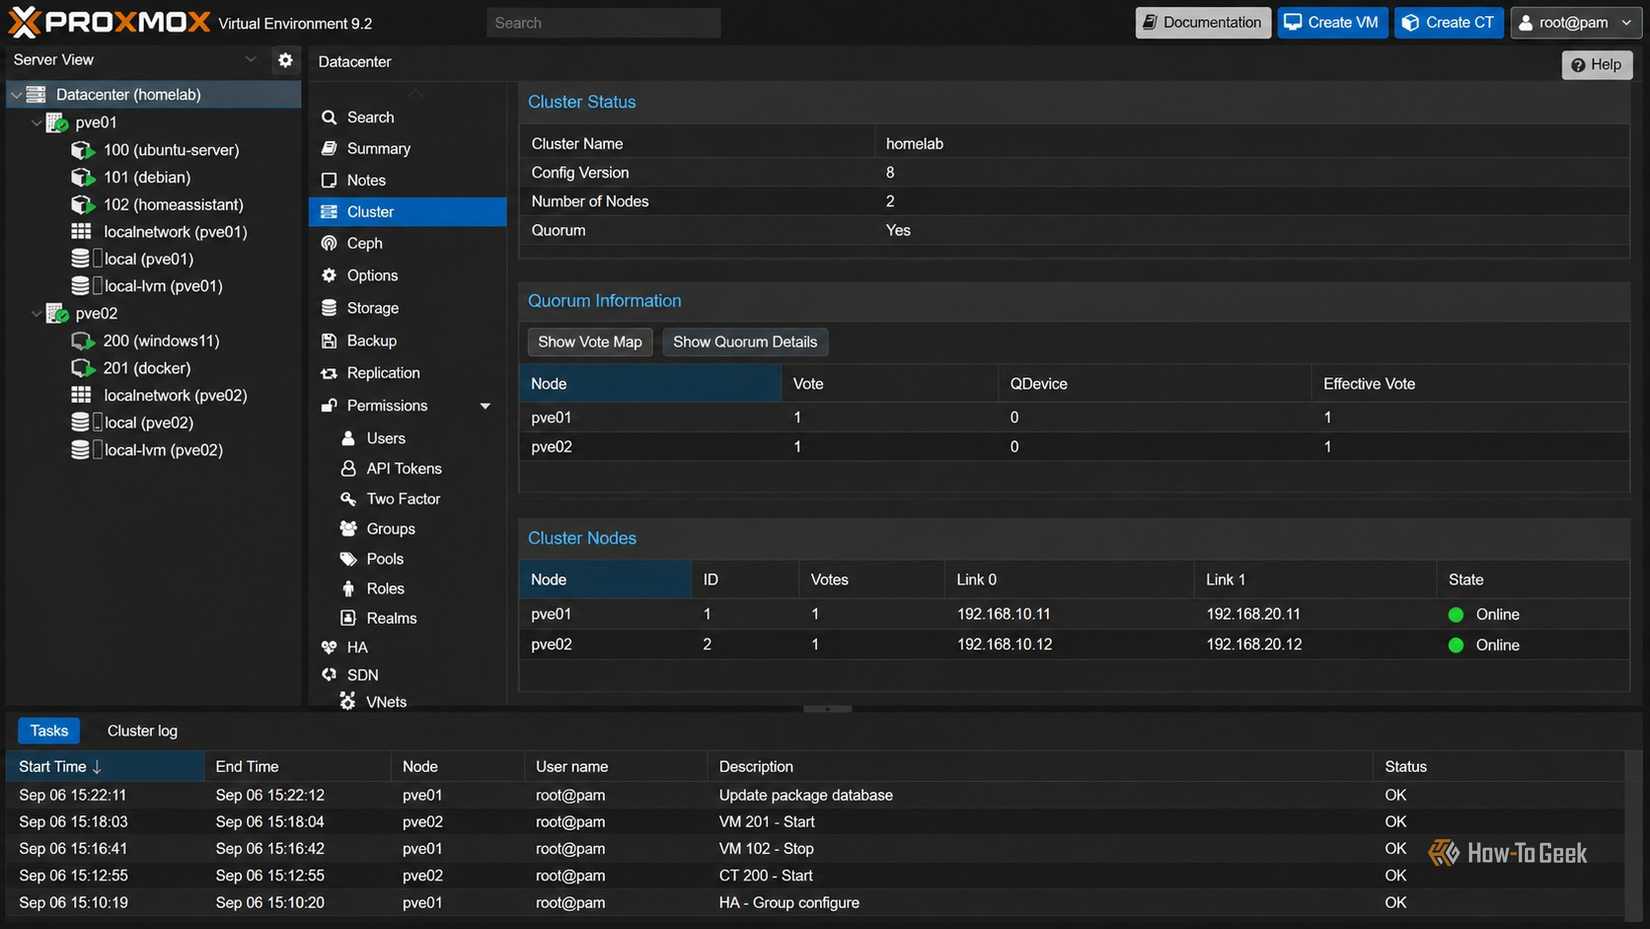Click the Create VM button

click(1332, 22)
